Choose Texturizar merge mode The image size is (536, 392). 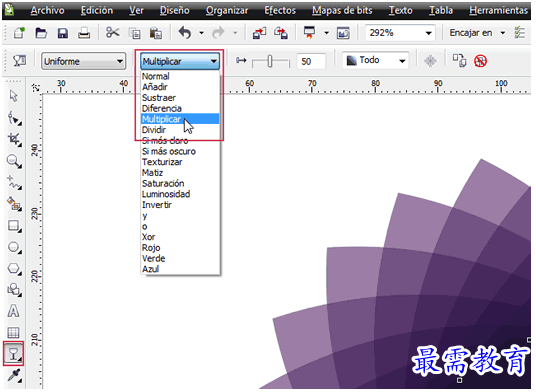(x=180, y=162)
